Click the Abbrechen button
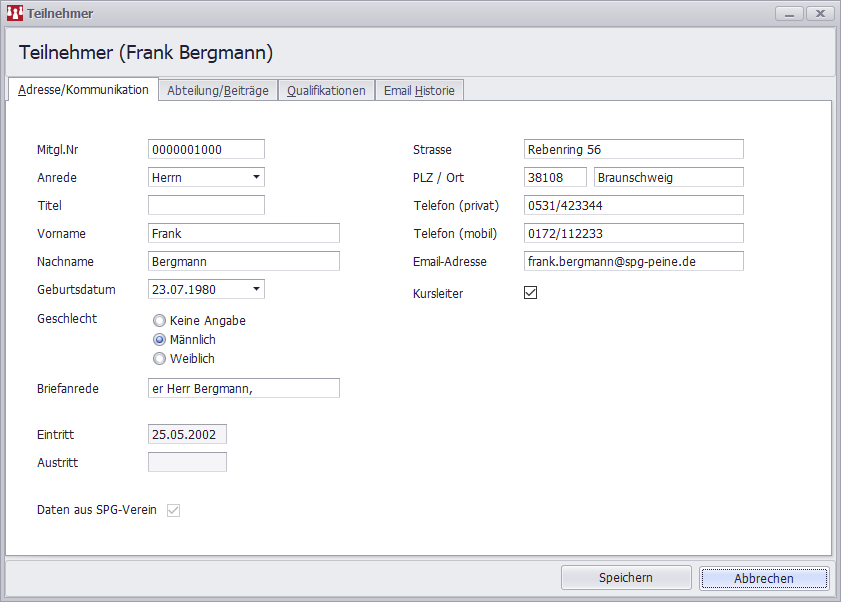The image size is (841, 602). [x=764, y=578]
